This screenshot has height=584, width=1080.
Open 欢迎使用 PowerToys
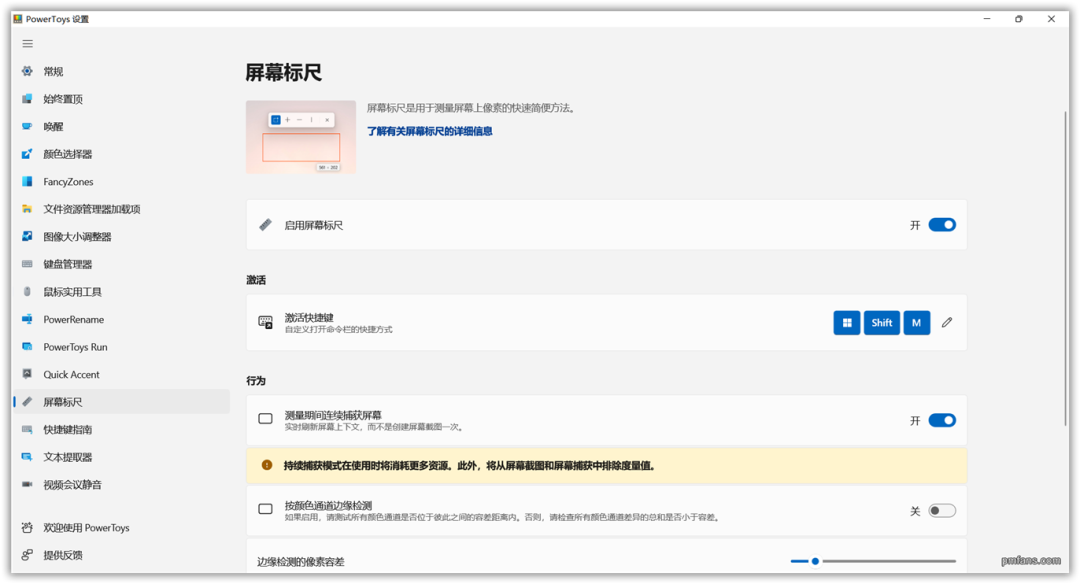coord(122,528)
